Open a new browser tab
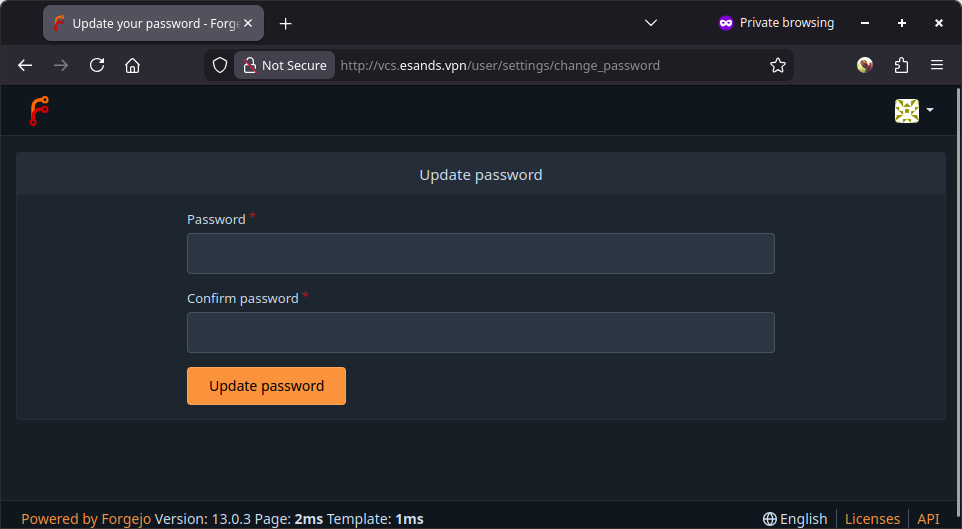The image size is (962, 529). (285, 23)
